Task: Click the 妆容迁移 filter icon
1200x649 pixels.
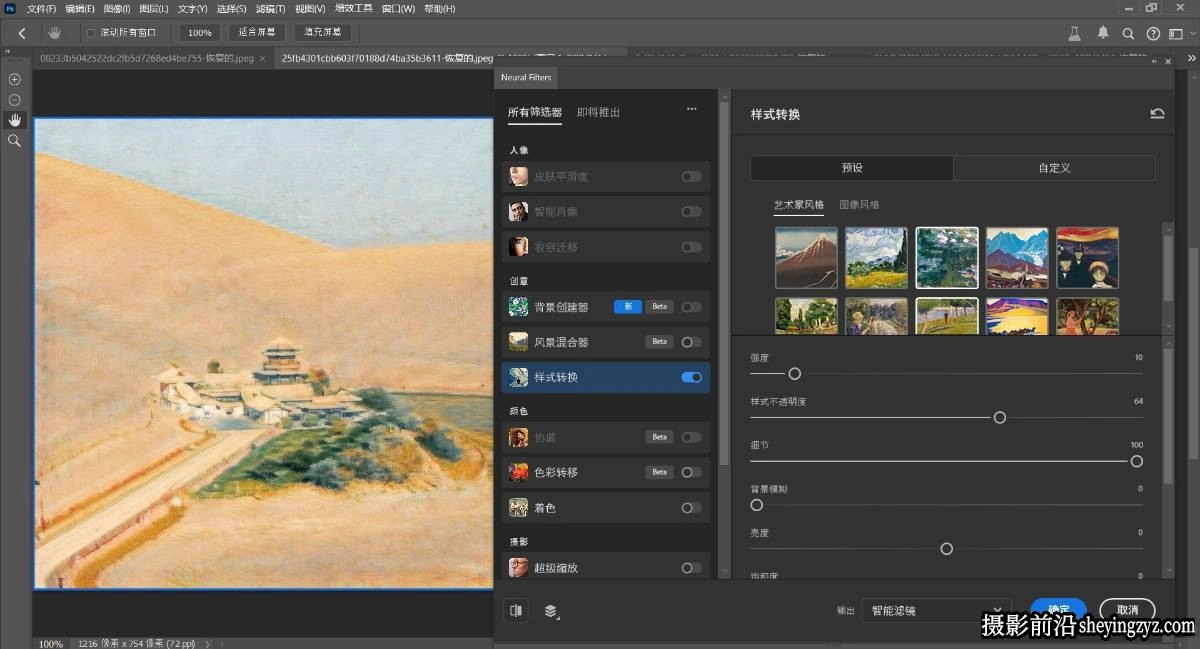Action: [x=518, y=246]
